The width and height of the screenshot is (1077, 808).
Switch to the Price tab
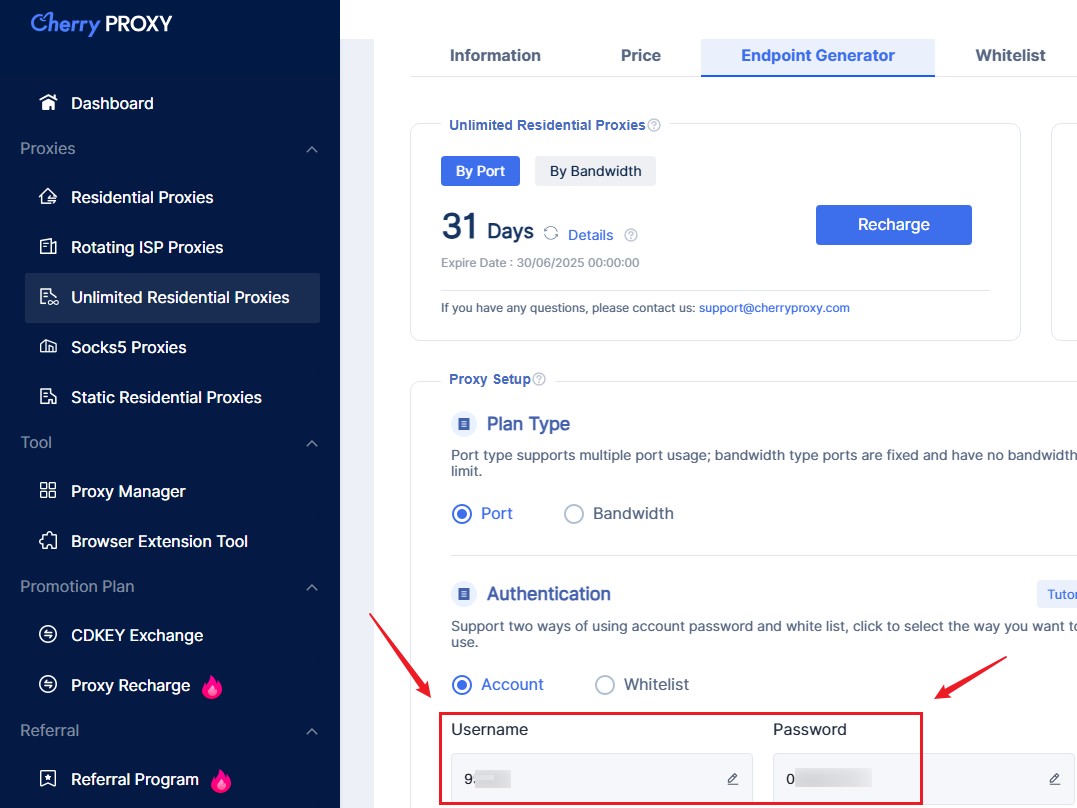click(641, 56)
